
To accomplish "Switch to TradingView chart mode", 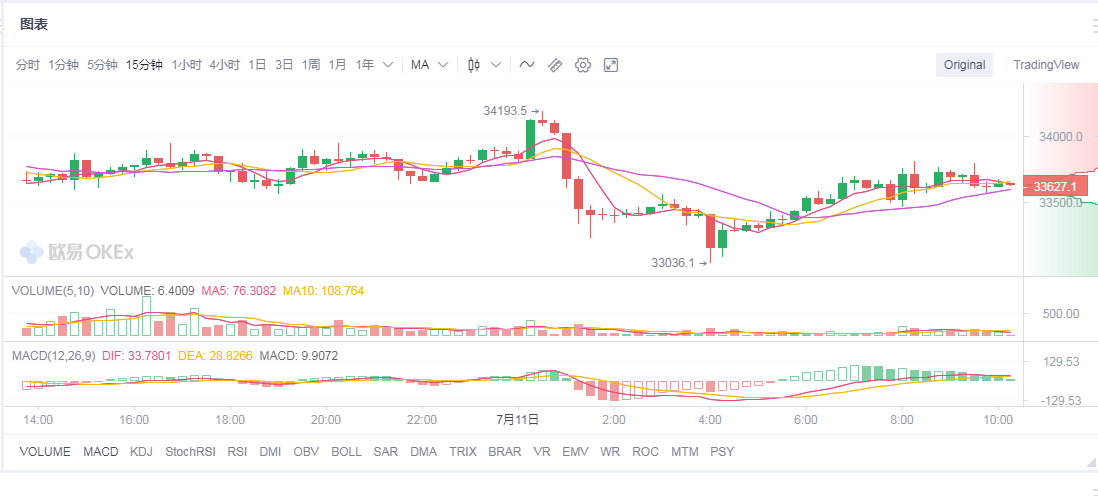I will click(x=1046, y=65).
